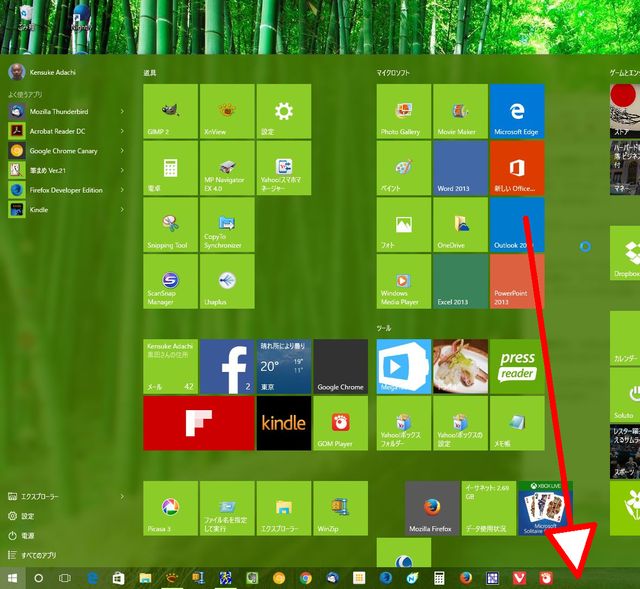Open the メモ帳 notepad tile
The image size is (640, 589).
point(517,423)
